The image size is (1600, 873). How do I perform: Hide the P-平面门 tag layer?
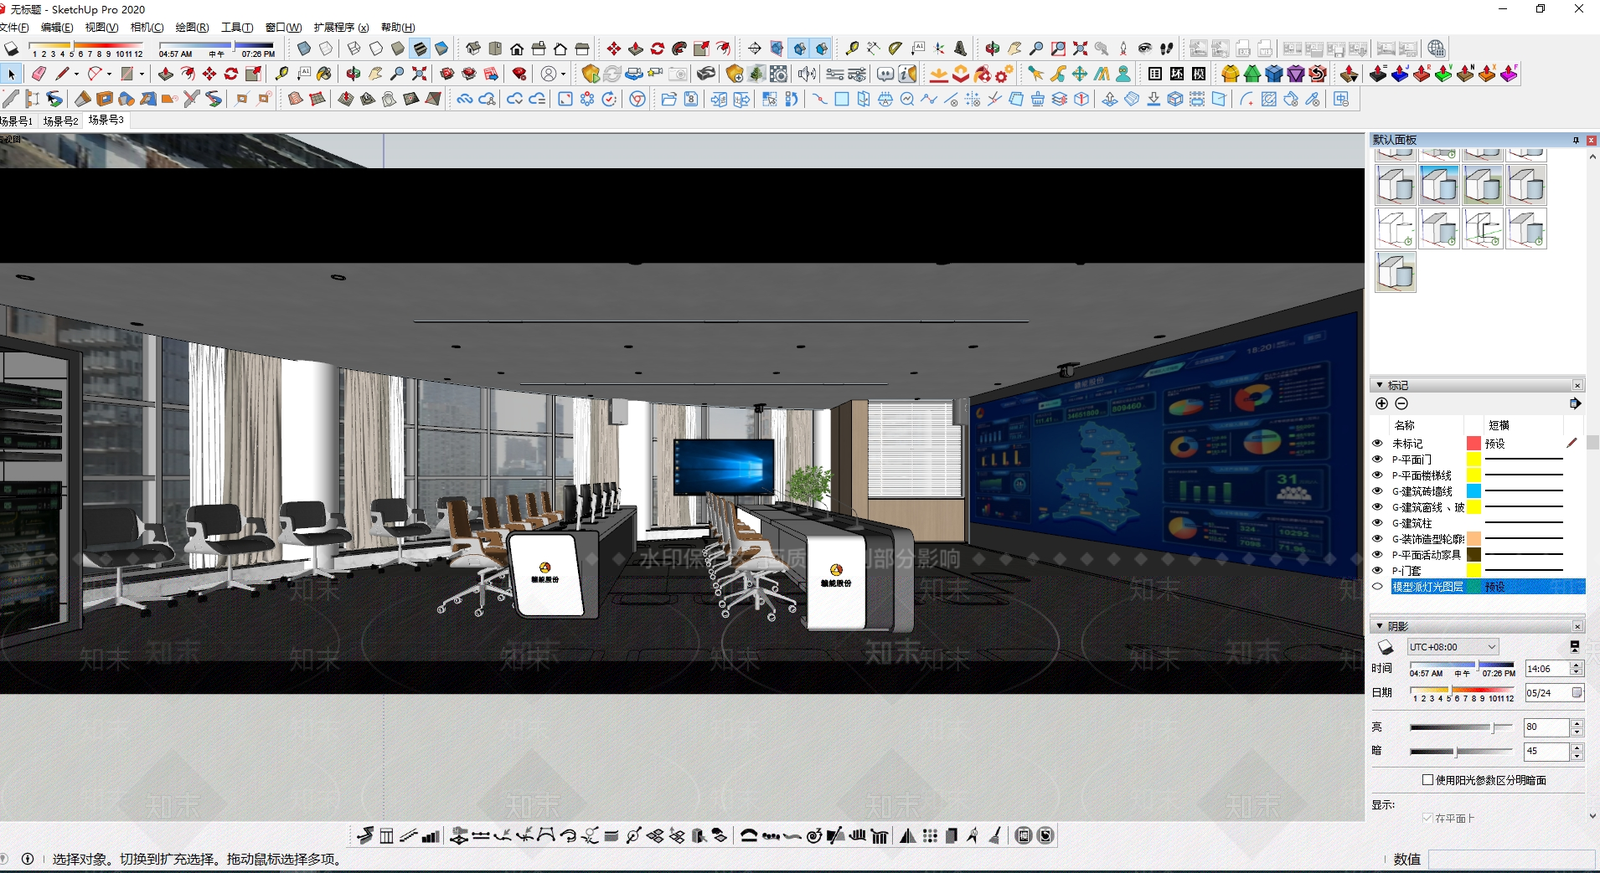pos(1377,459)
